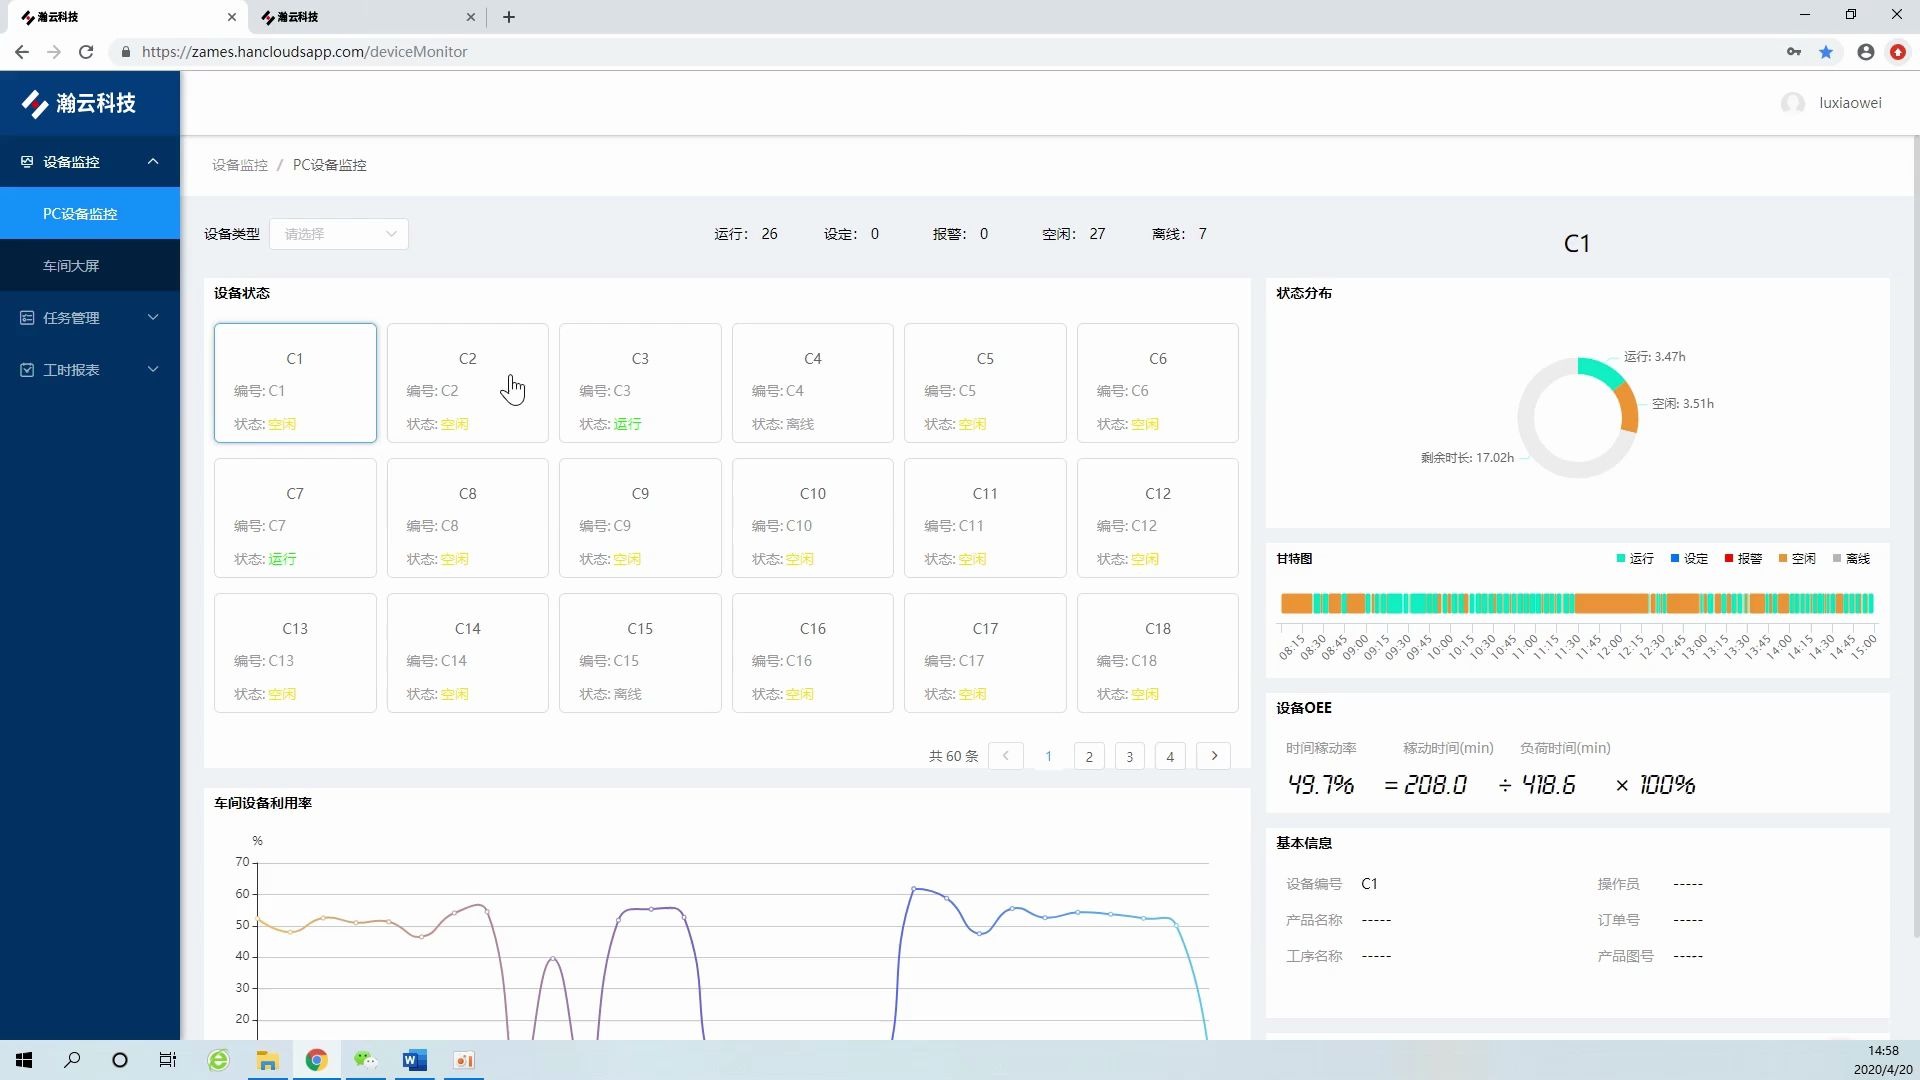Go to page 3 of devices
1920x1080 pixels.
[x=1130, y=757]
